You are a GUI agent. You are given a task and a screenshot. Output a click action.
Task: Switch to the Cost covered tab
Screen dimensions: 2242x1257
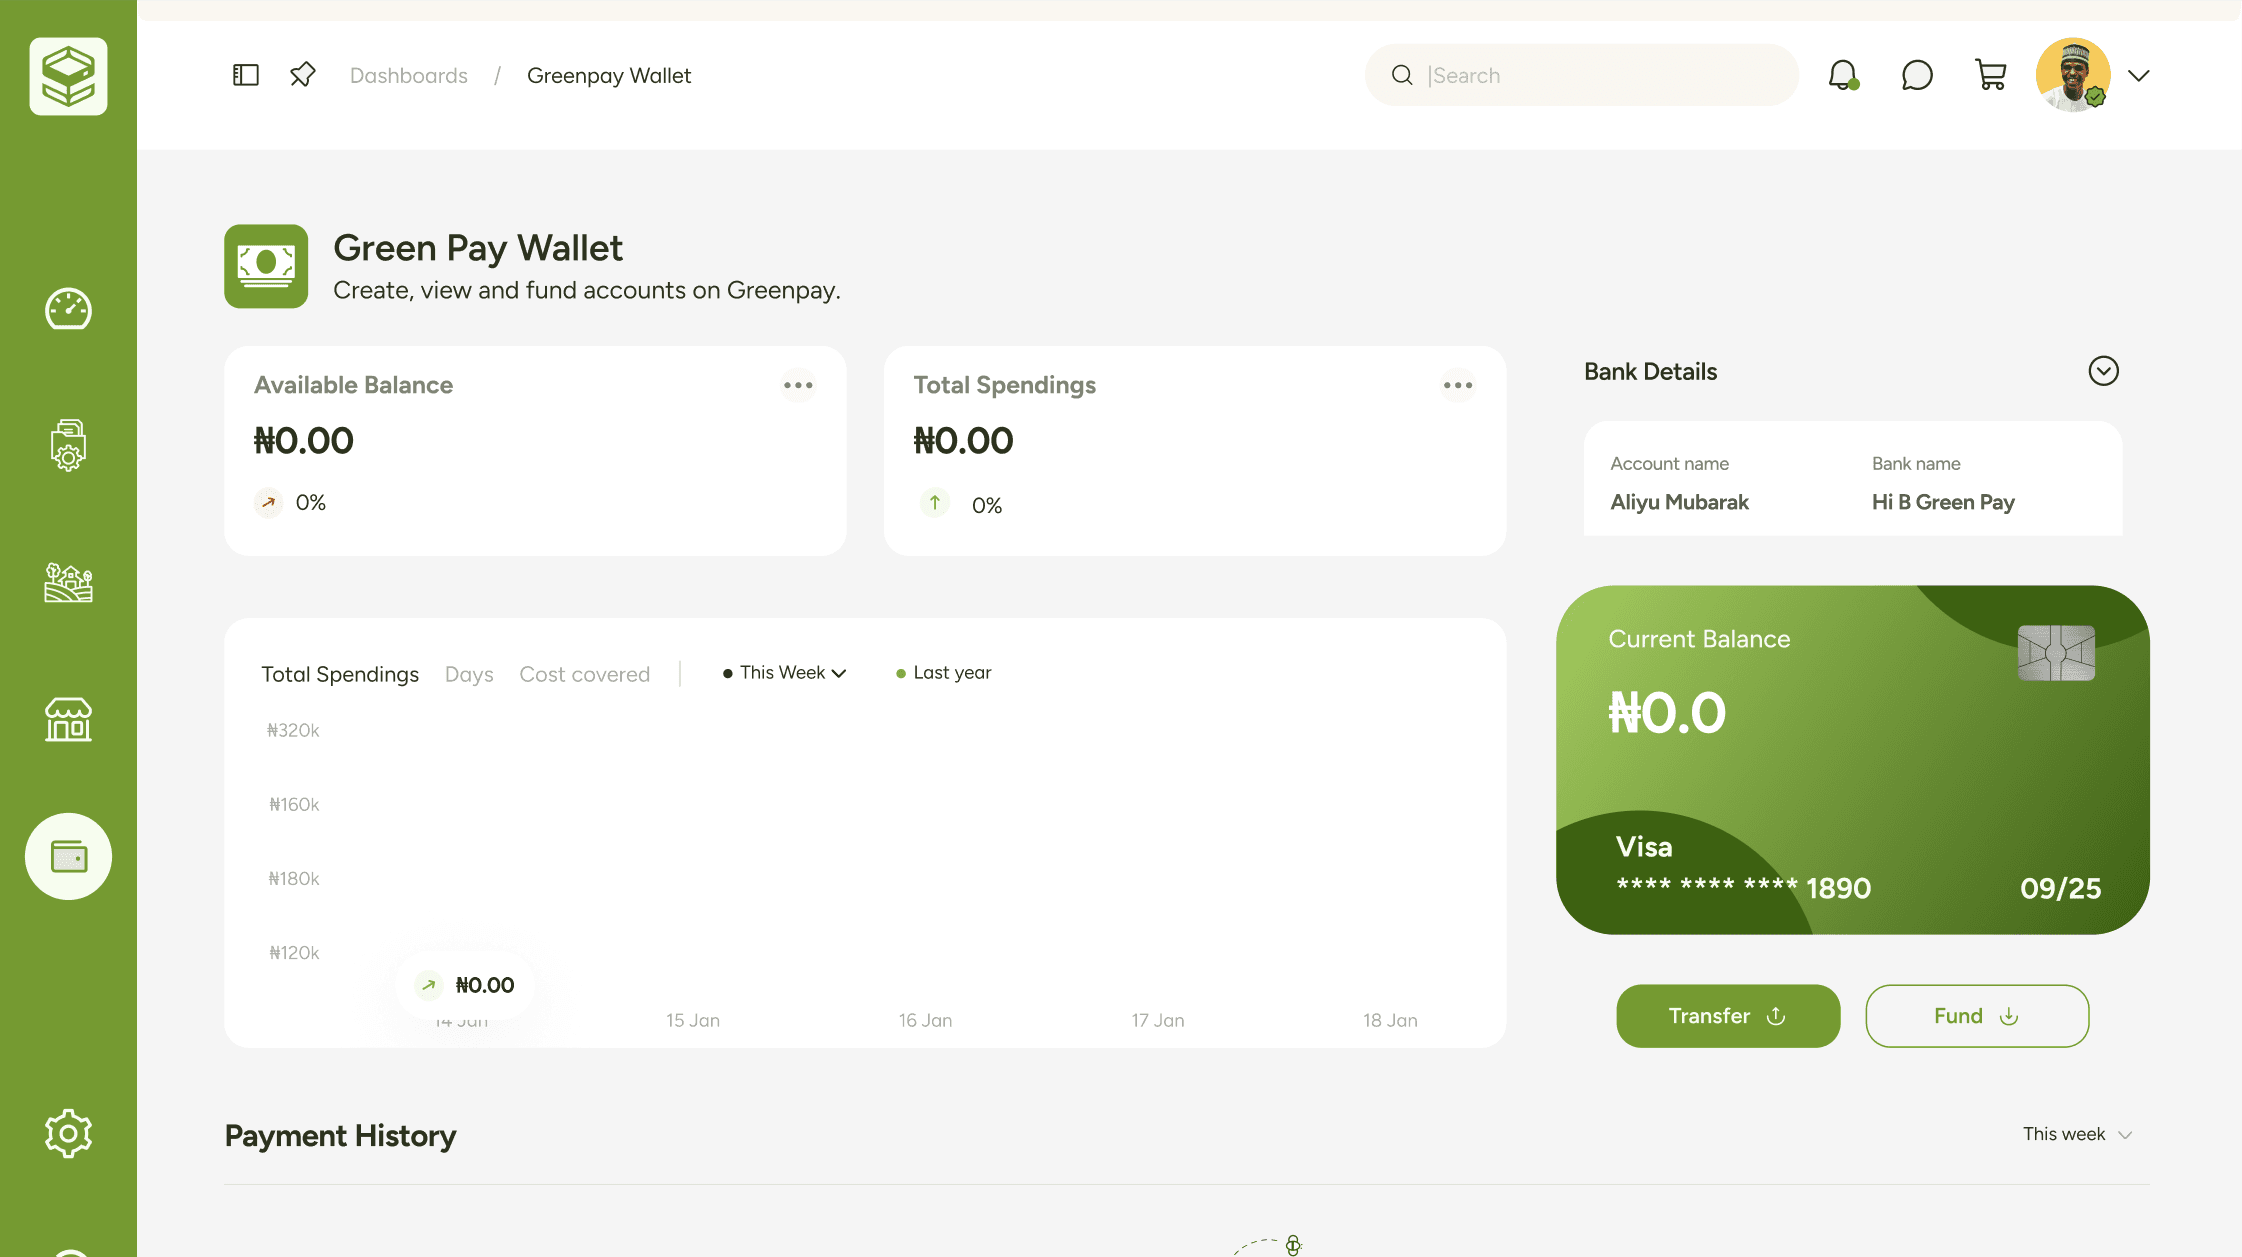point(584,674)
